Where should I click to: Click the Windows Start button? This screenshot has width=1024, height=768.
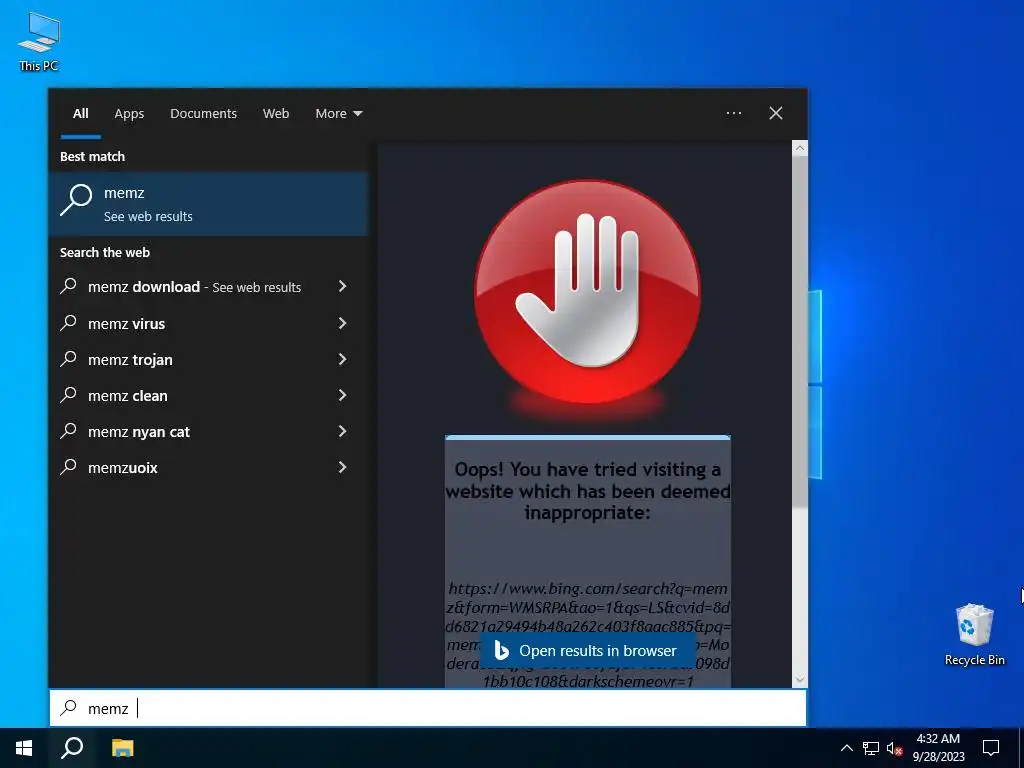coord(24,748)
